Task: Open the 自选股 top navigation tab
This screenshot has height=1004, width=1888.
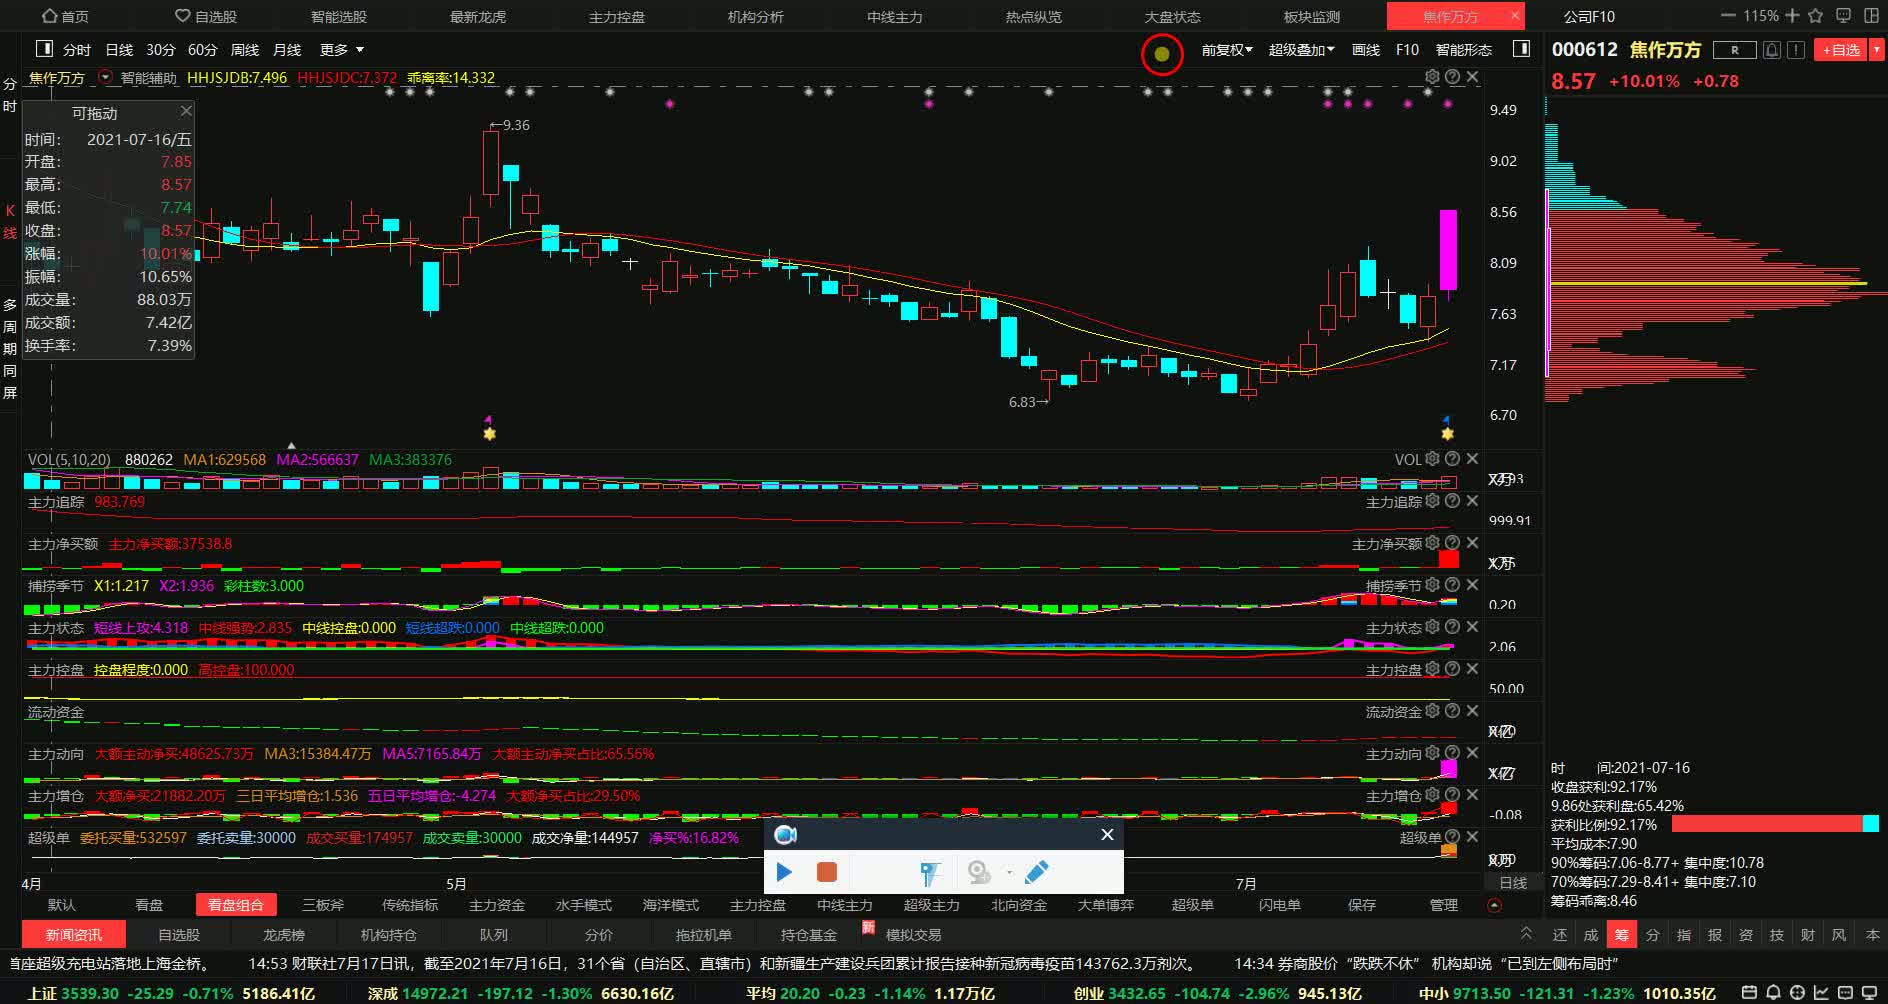Action: coord(206,16)
